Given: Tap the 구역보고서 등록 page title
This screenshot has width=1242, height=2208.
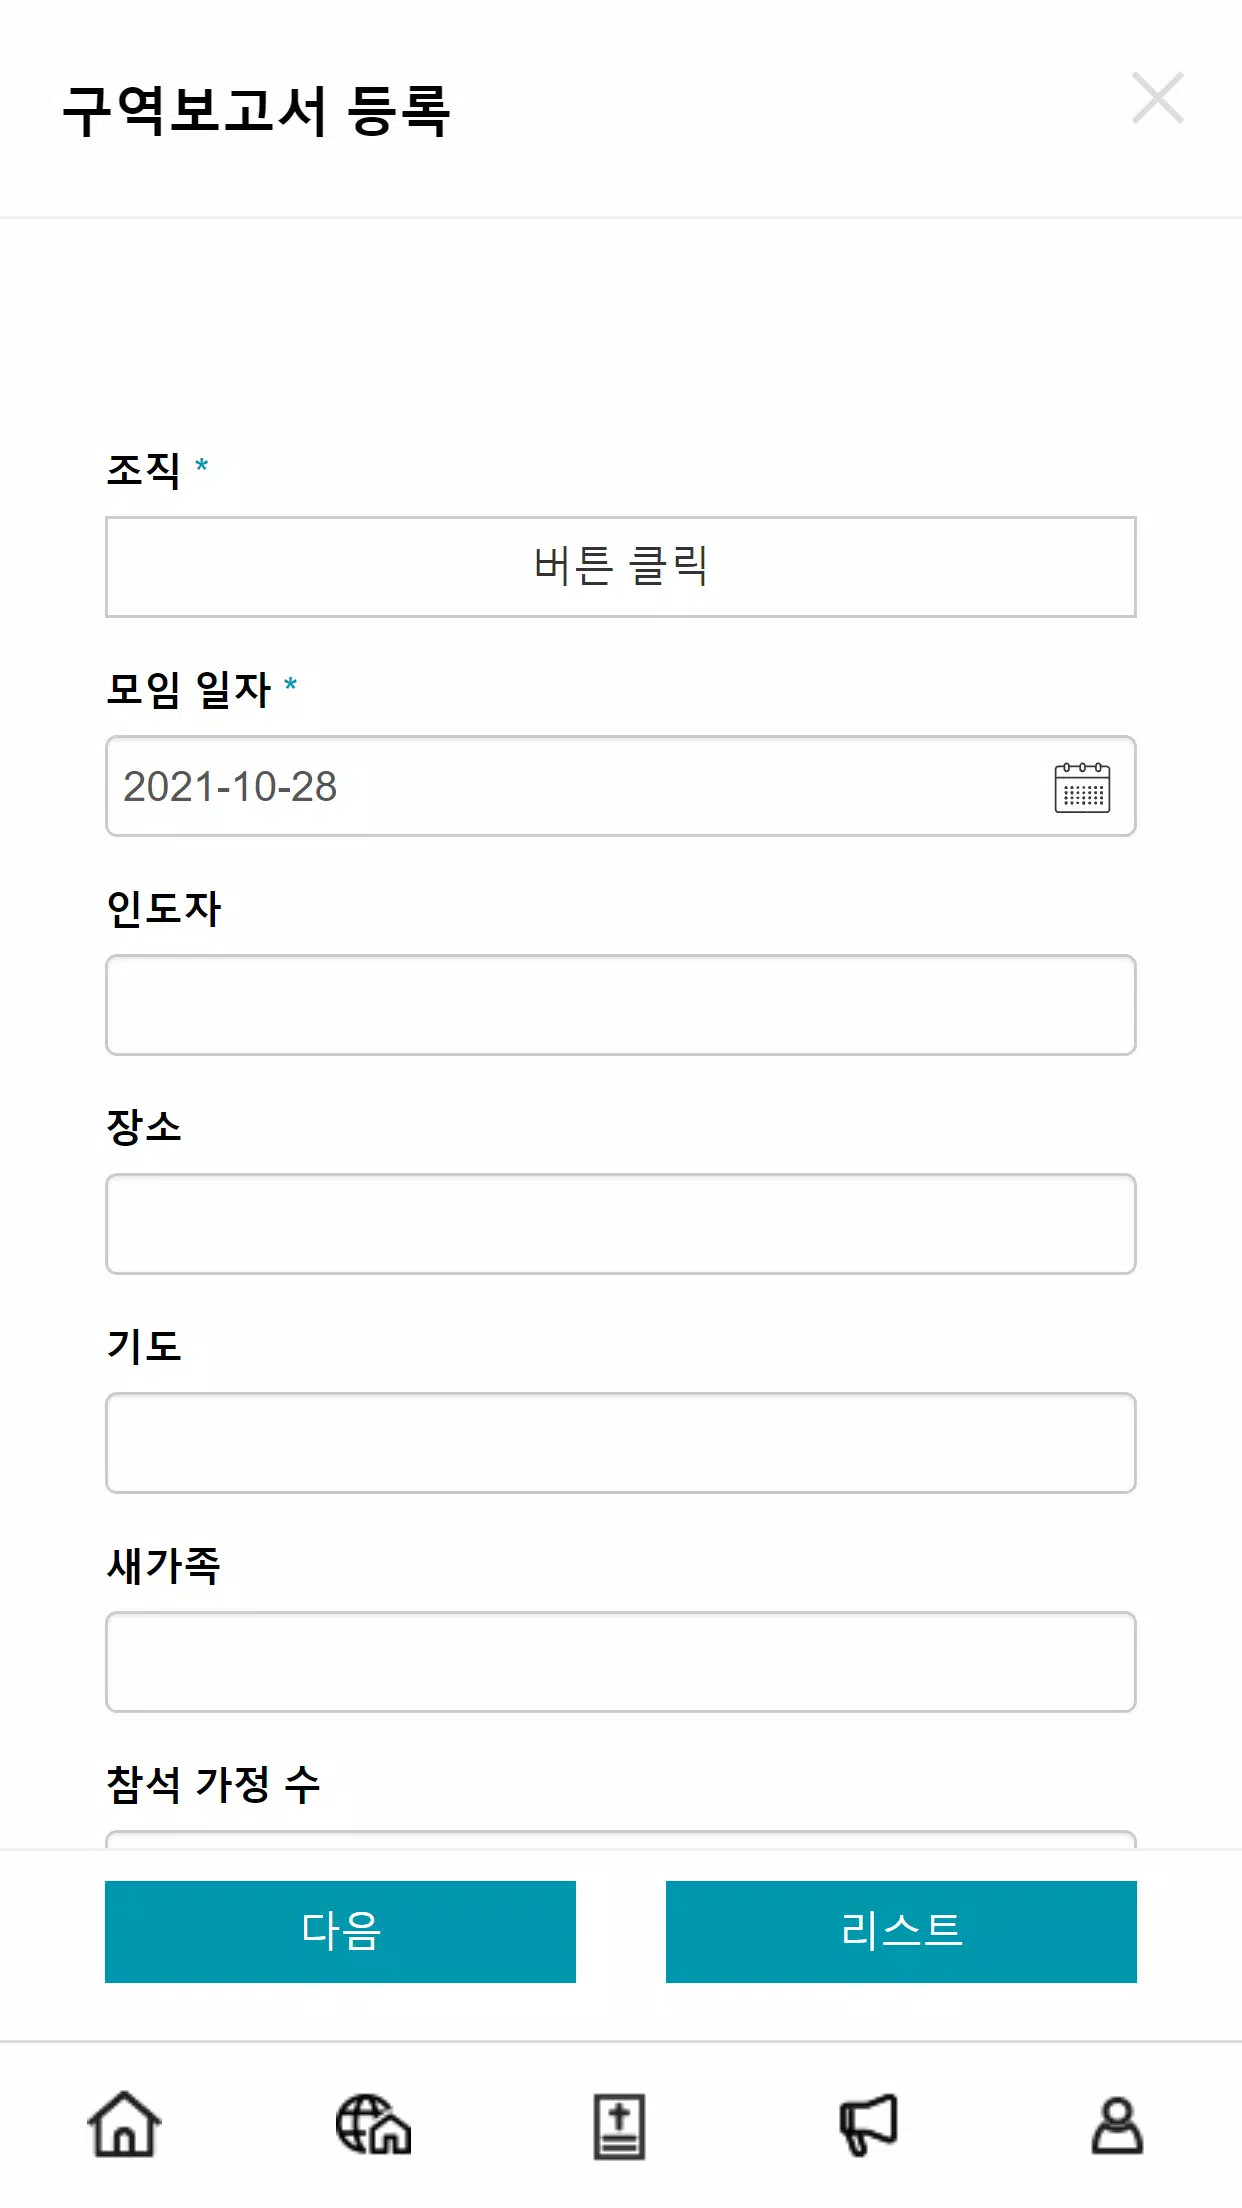Looking at the screenshot, I should click(x=256, y=110).
